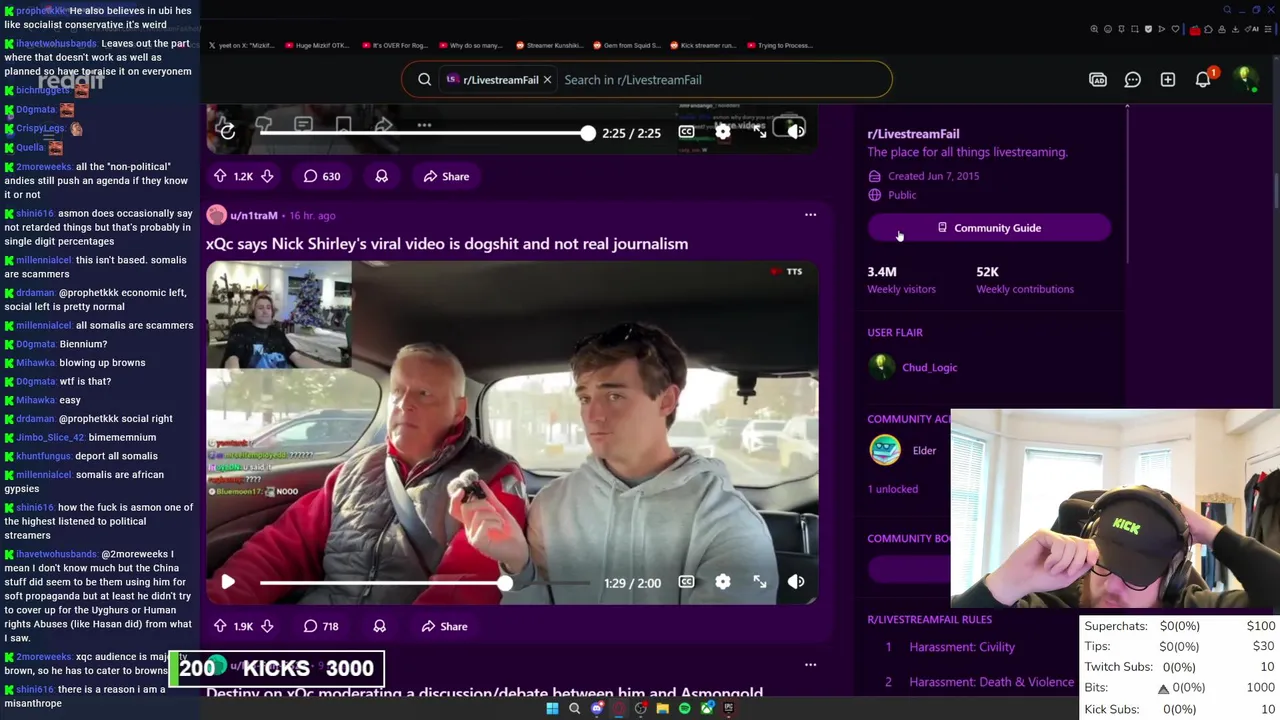
Task: Replay the finished top video
Action: pos(227,130)
